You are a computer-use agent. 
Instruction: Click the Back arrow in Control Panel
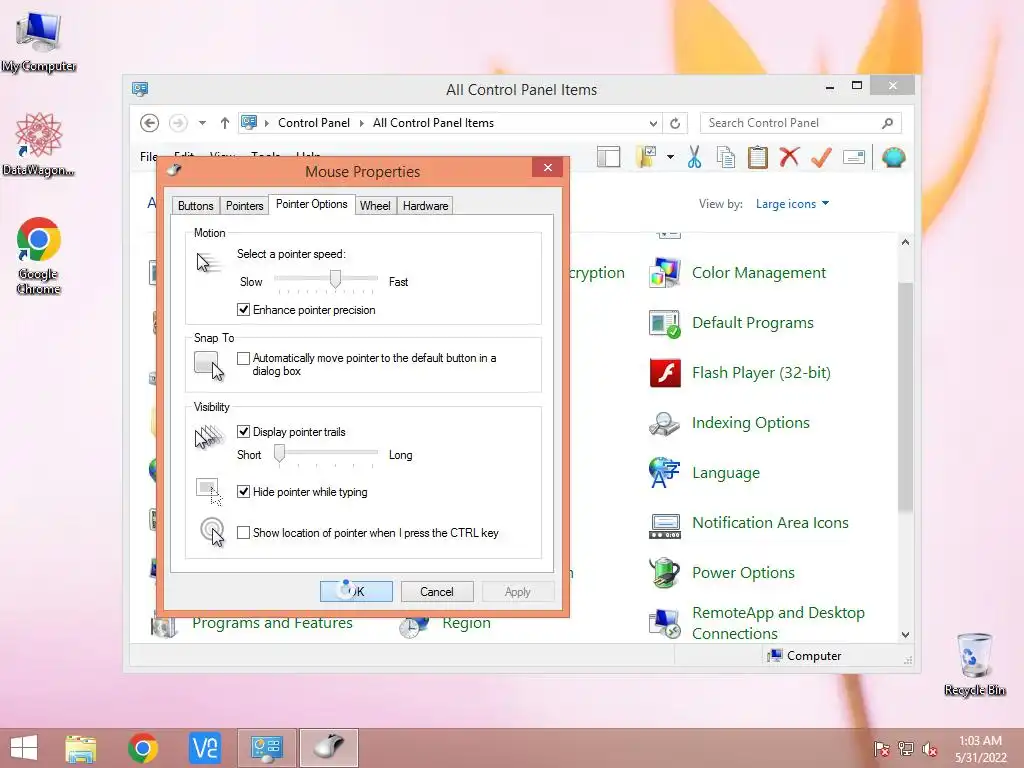[x=150, y=123]
